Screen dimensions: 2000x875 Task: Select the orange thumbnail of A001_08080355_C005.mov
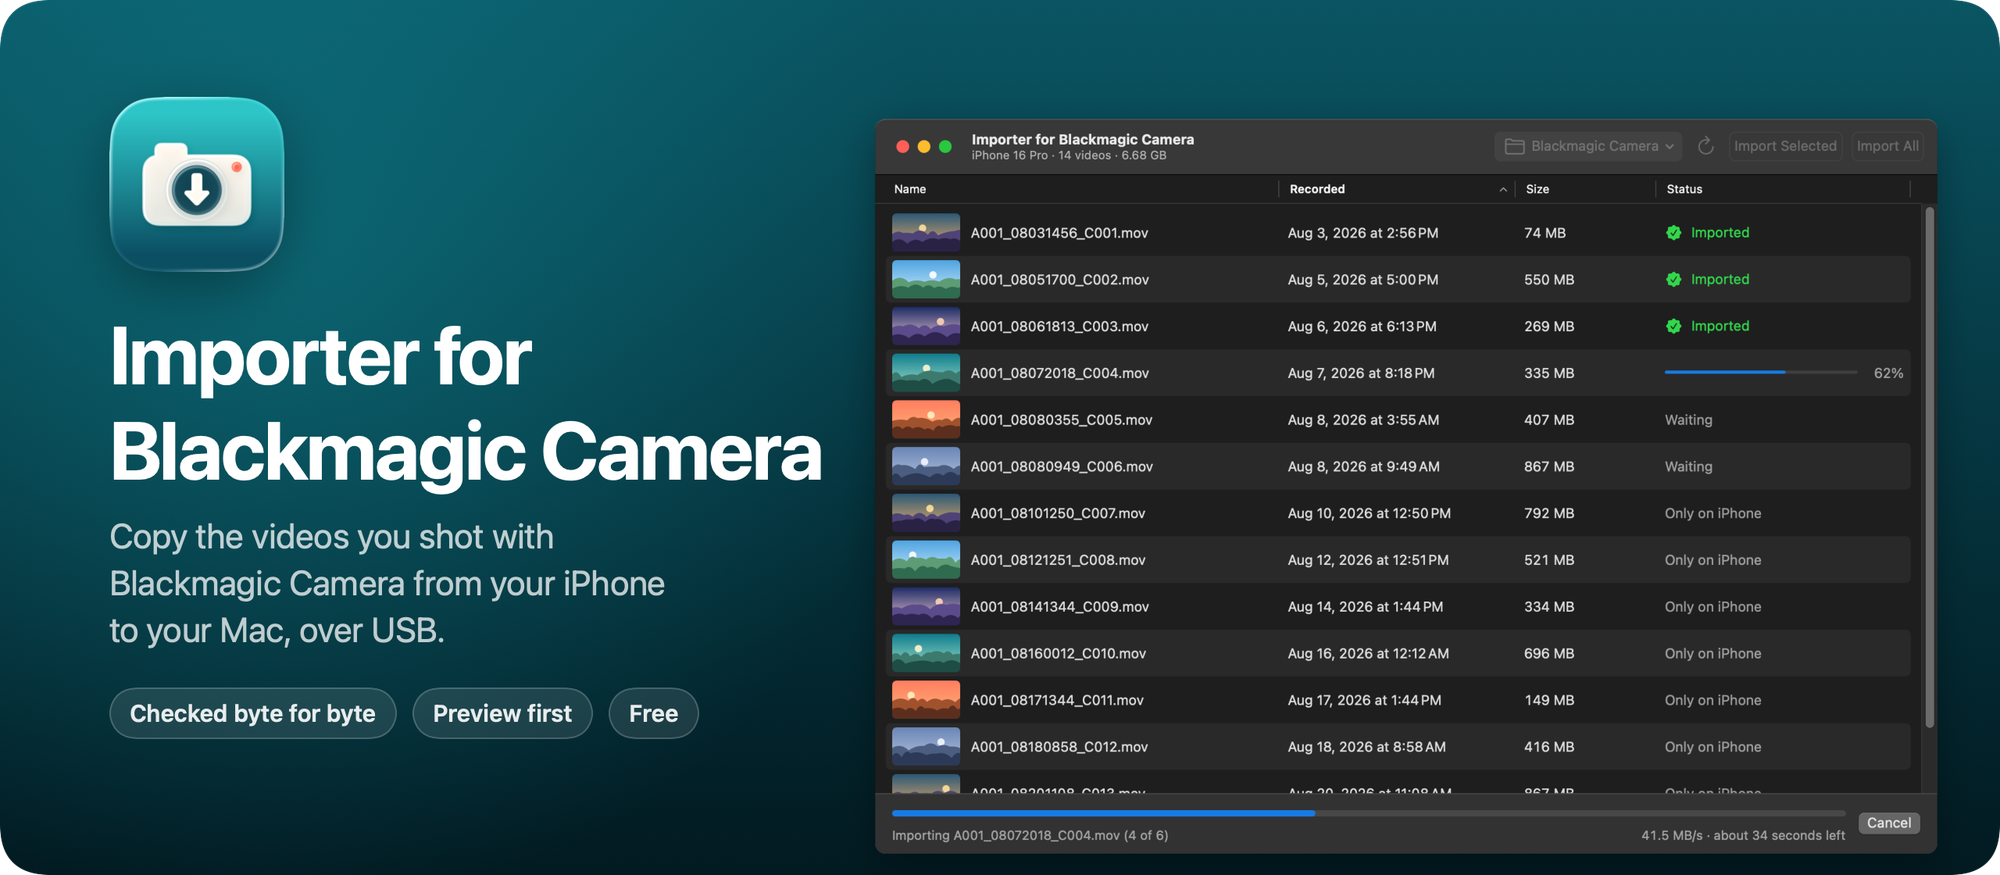click(x=926, y=420)
